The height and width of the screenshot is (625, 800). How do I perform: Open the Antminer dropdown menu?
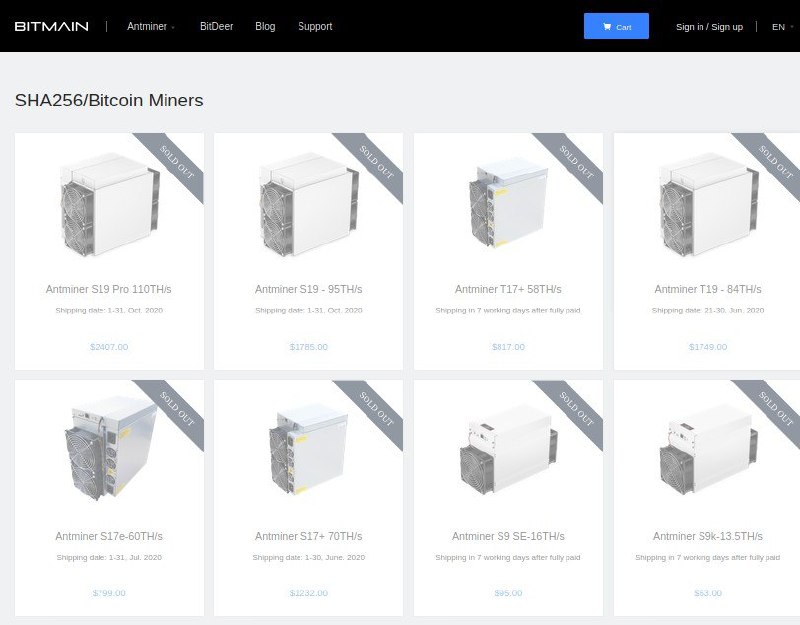151,27
